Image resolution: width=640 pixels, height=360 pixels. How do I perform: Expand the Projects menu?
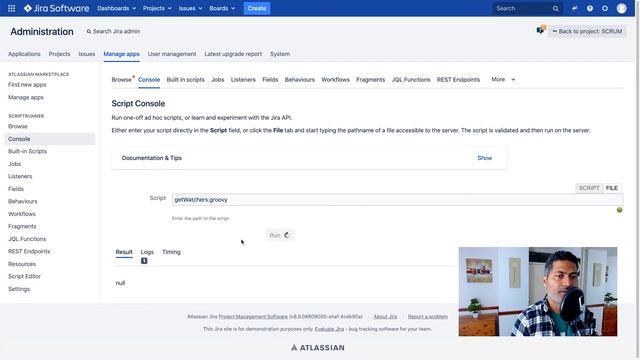157,8
